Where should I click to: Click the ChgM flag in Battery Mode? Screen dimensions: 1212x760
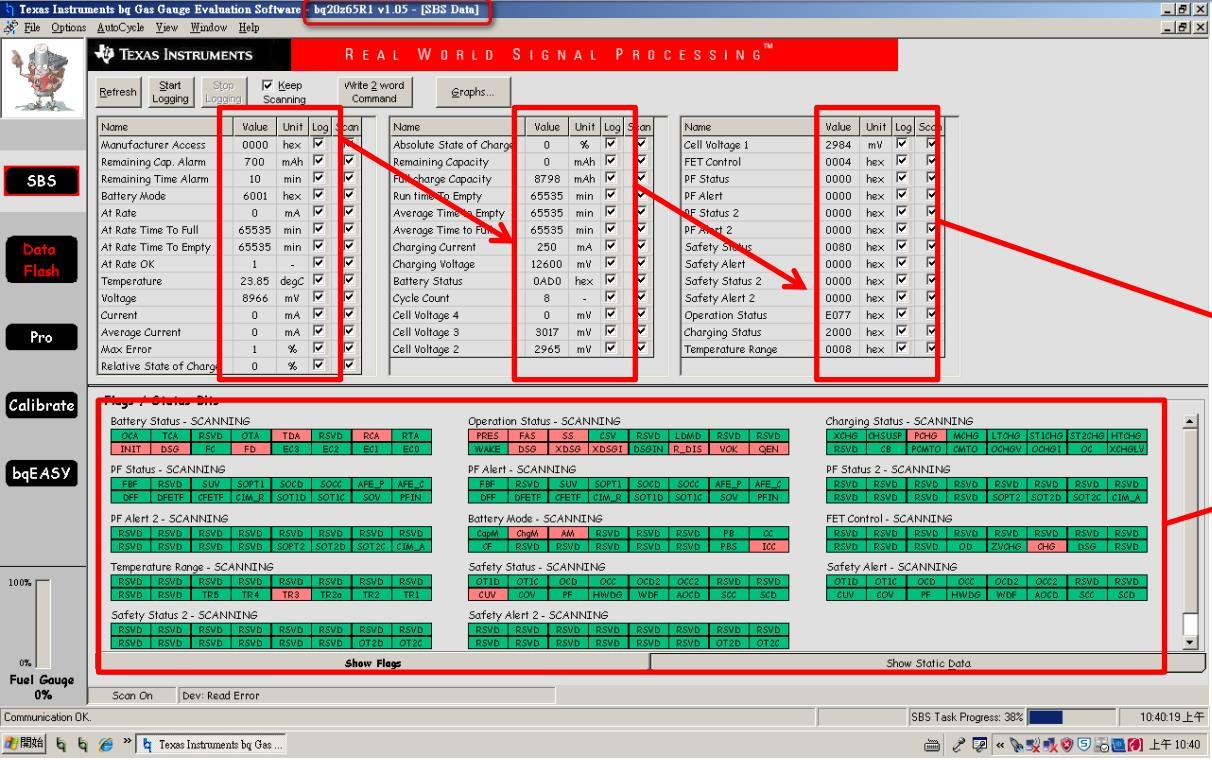click(x=527, y=533)
